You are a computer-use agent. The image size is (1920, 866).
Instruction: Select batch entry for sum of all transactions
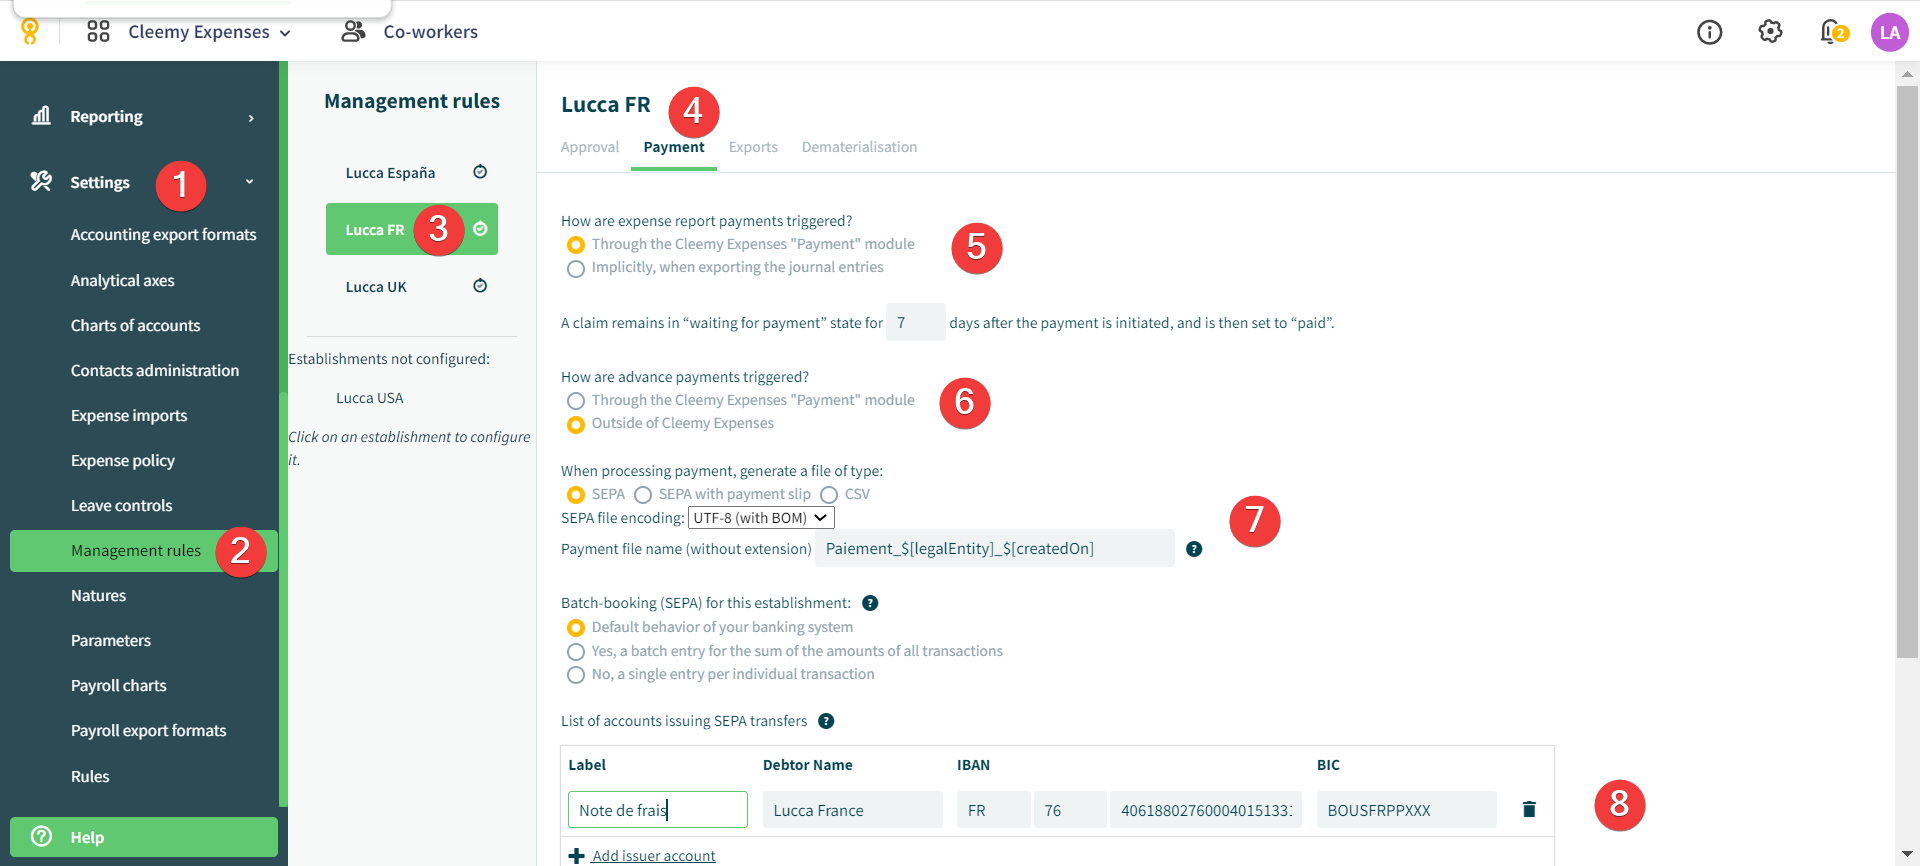pyautogui.click(x=576, y=652)
